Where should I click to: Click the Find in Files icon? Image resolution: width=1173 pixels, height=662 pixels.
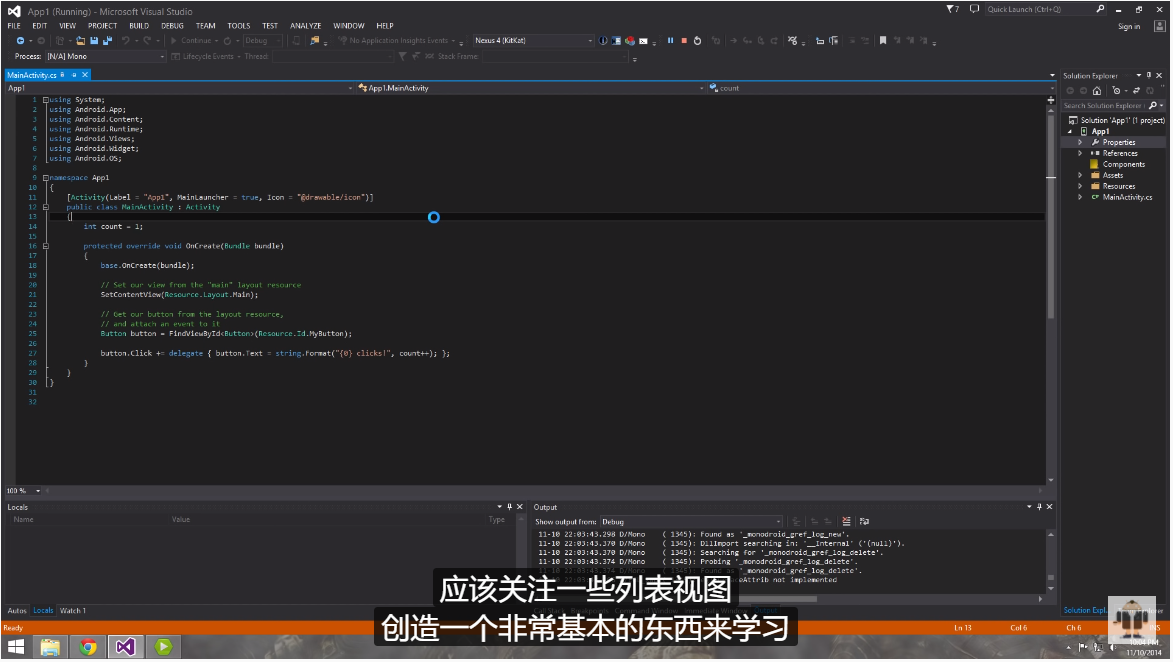tap(315, 40)
